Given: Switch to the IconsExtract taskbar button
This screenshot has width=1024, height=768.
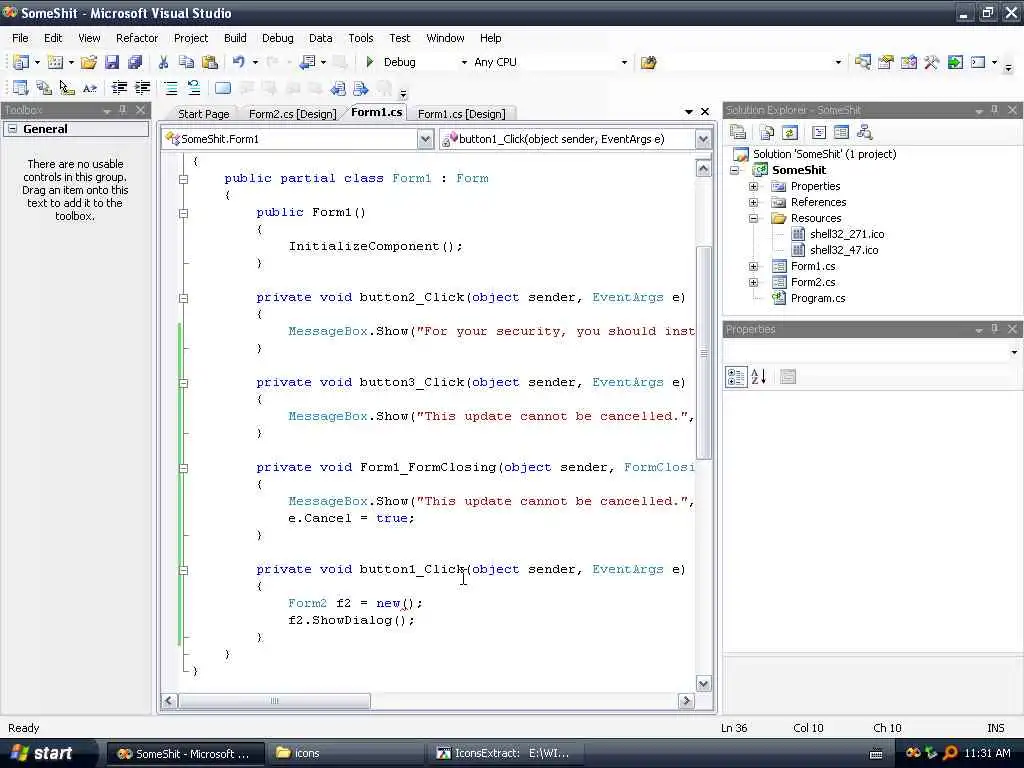Looking at the screenshot, I should (x=504, y=753).
